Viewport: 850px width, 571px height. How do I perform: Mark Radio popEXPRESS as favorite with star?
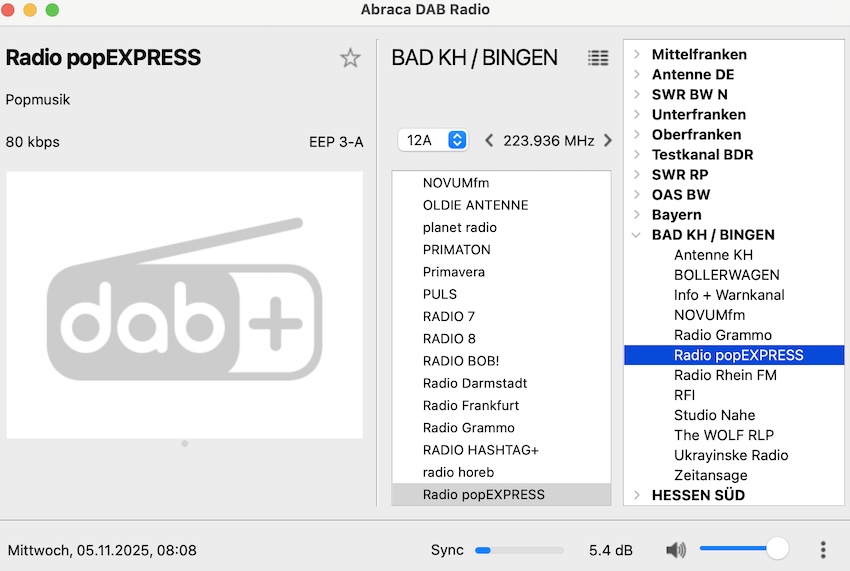pos(350,58)
